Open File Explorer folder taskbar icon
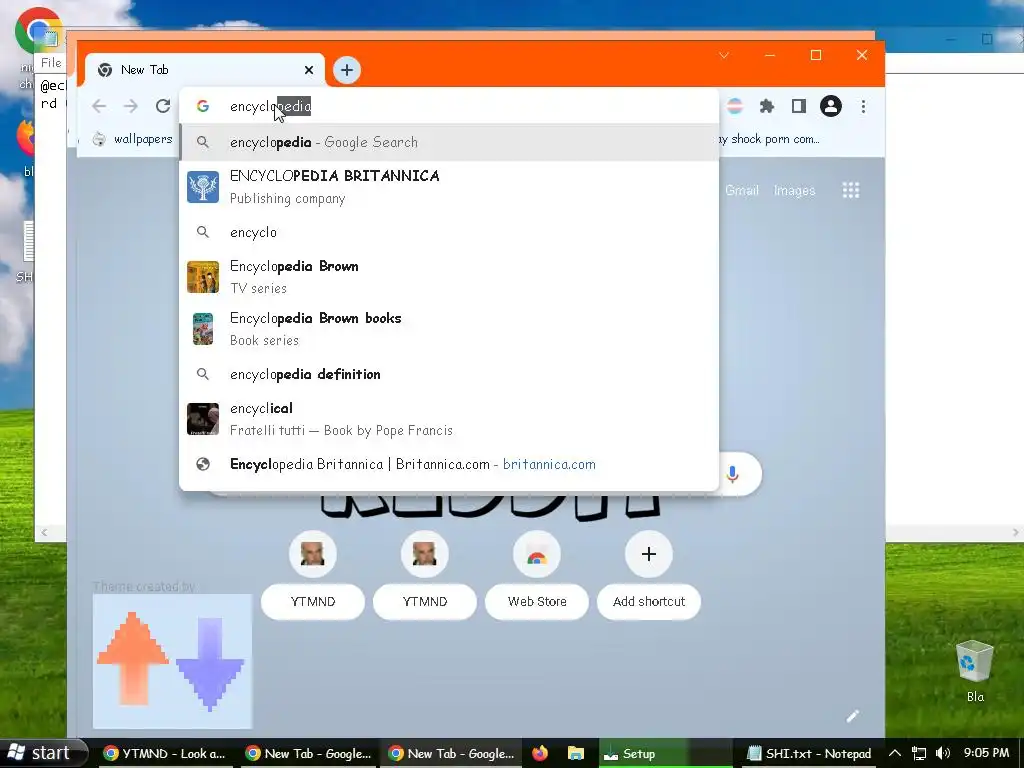 pyautogui.click(x=575, y=754)
